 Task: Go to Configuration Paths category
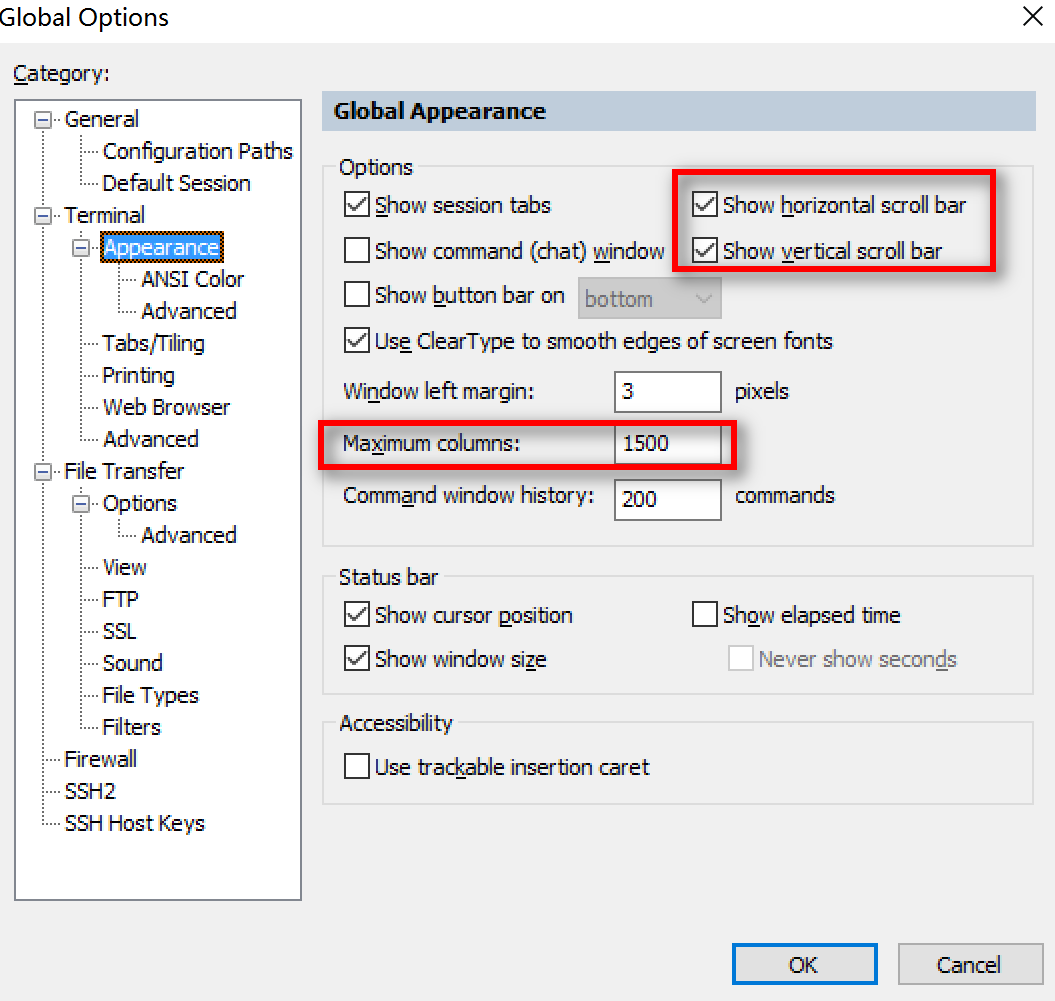tap(197, 152)
